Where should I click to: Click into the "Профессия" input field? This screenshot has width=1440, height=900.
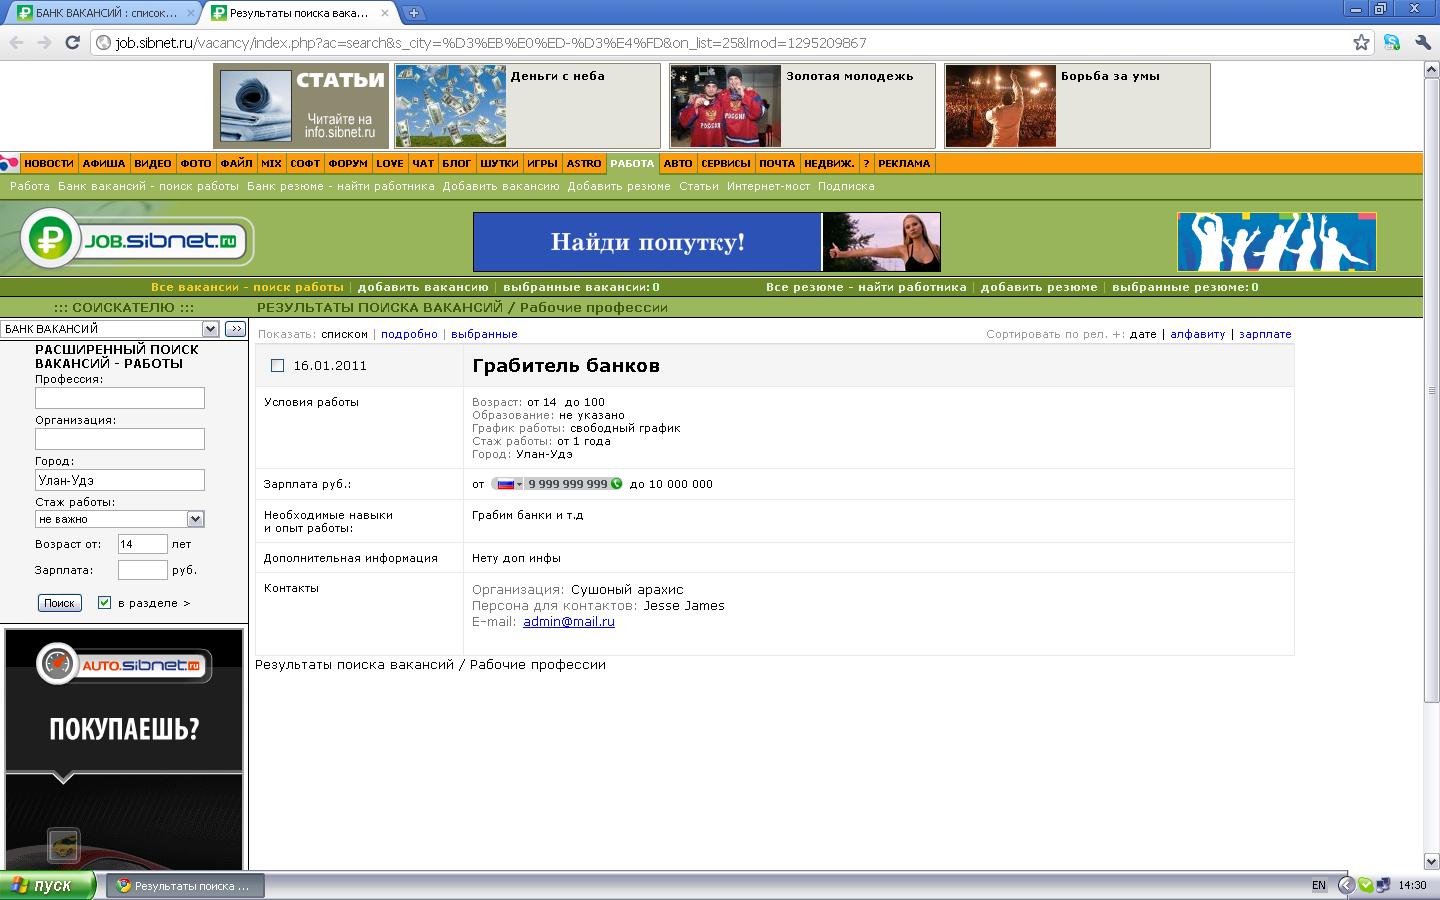pyautogui.click(x=120, y=398)
